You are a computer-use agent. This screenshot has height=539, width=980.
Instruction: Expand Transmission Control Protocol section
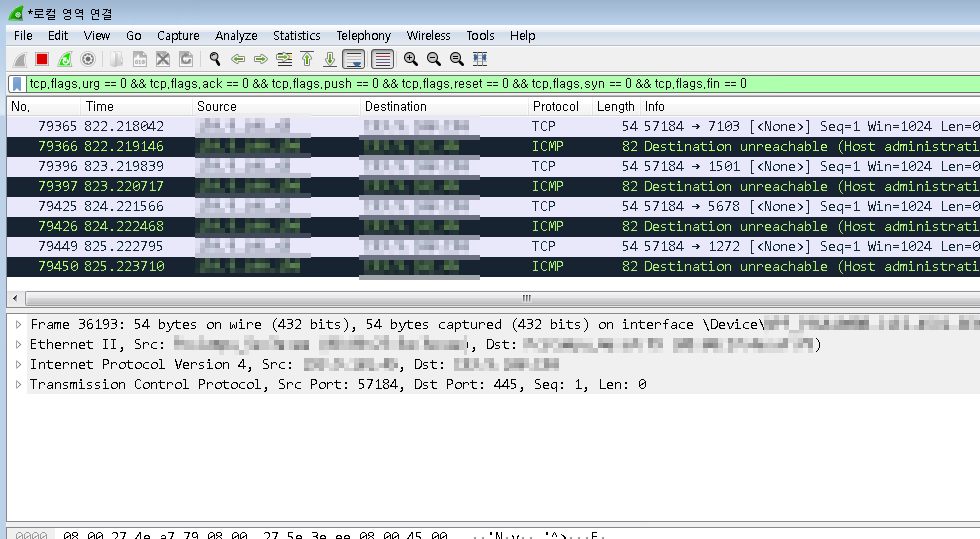point(19,385)
